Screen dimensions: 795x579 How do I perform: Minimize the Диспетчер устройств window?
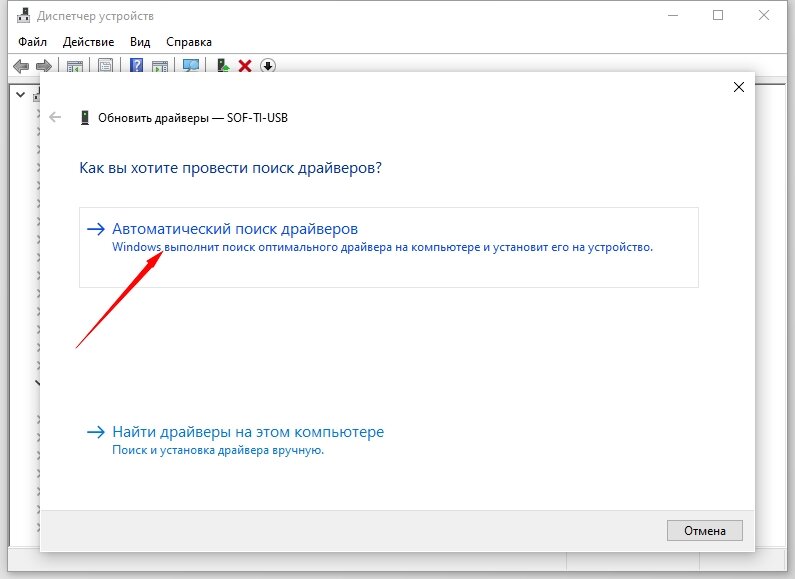[x=673, y=16]
